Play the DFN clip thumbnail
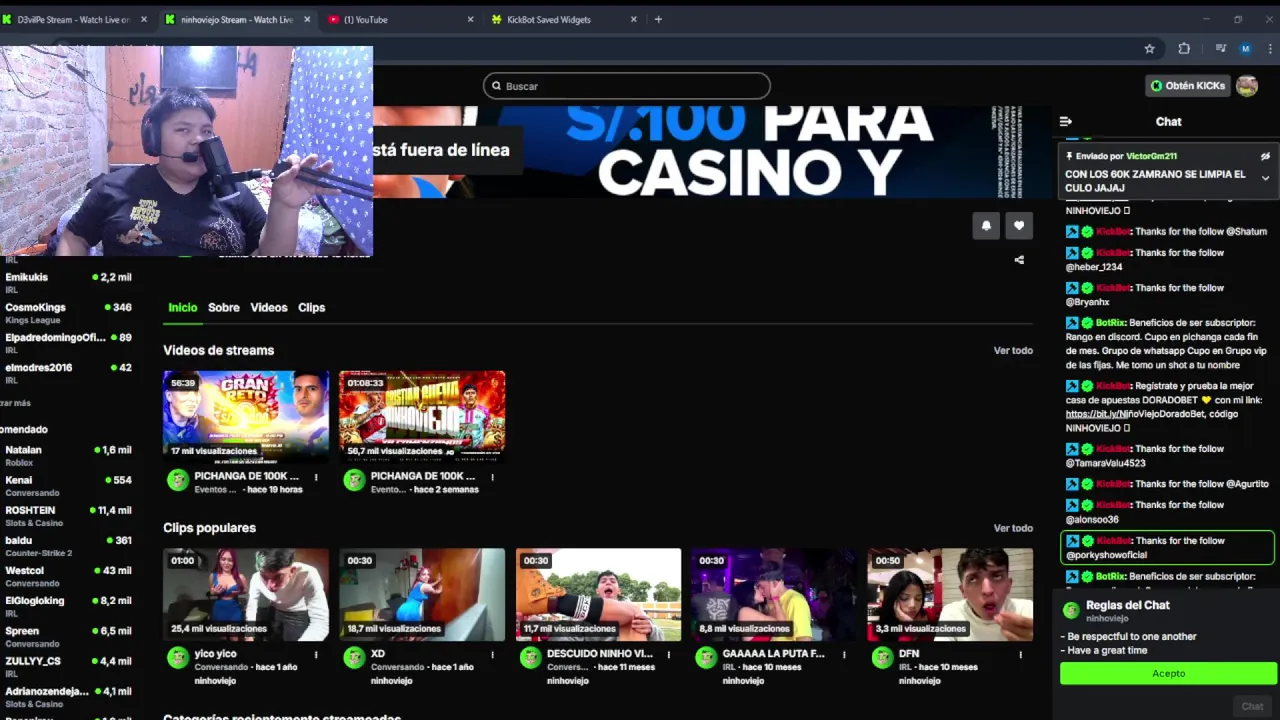Screen dimensions: 1280x720 coord(950,594)
